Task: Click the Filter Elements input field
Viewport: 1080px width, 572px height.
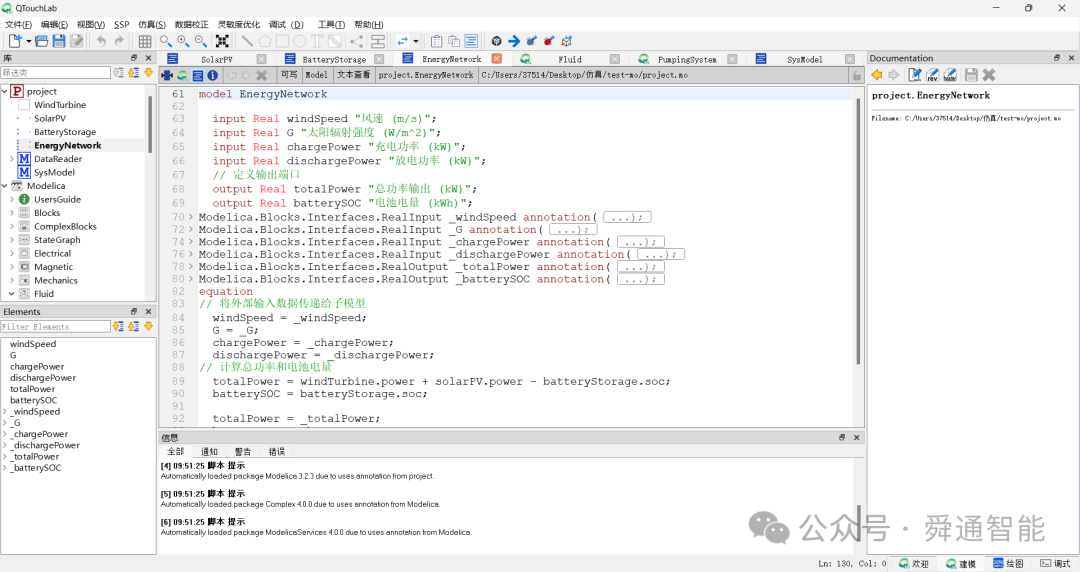Action: [x=55, y=327]
